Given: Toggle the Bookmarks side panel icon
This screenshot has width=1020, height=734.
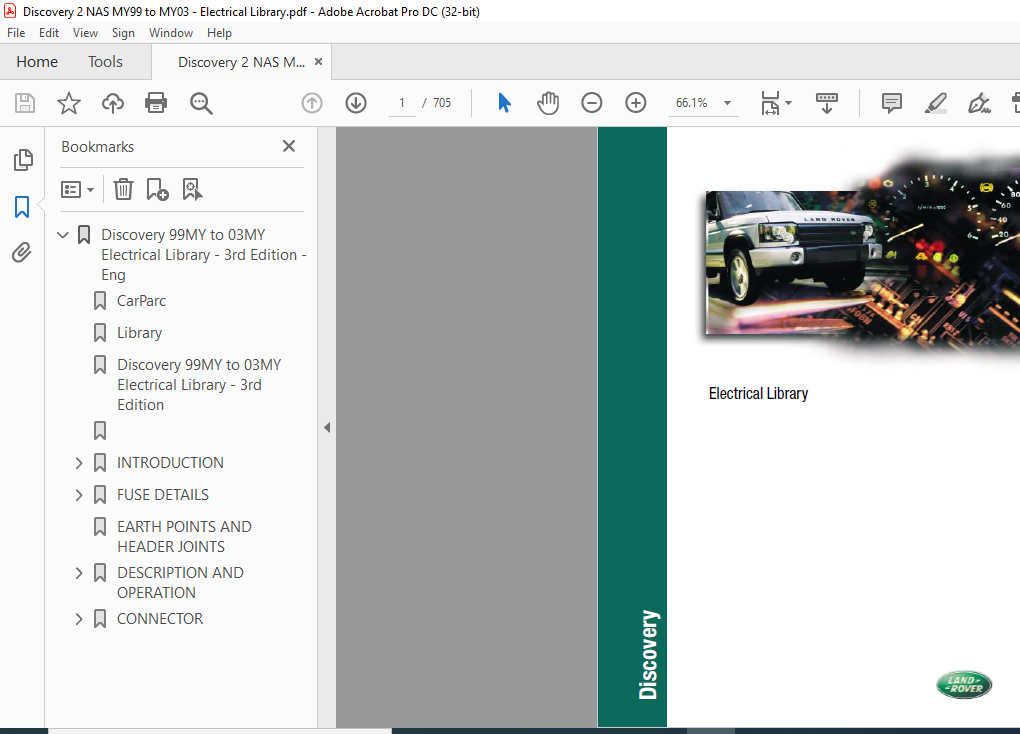Looking at the screenshot, I should (22, 207).
